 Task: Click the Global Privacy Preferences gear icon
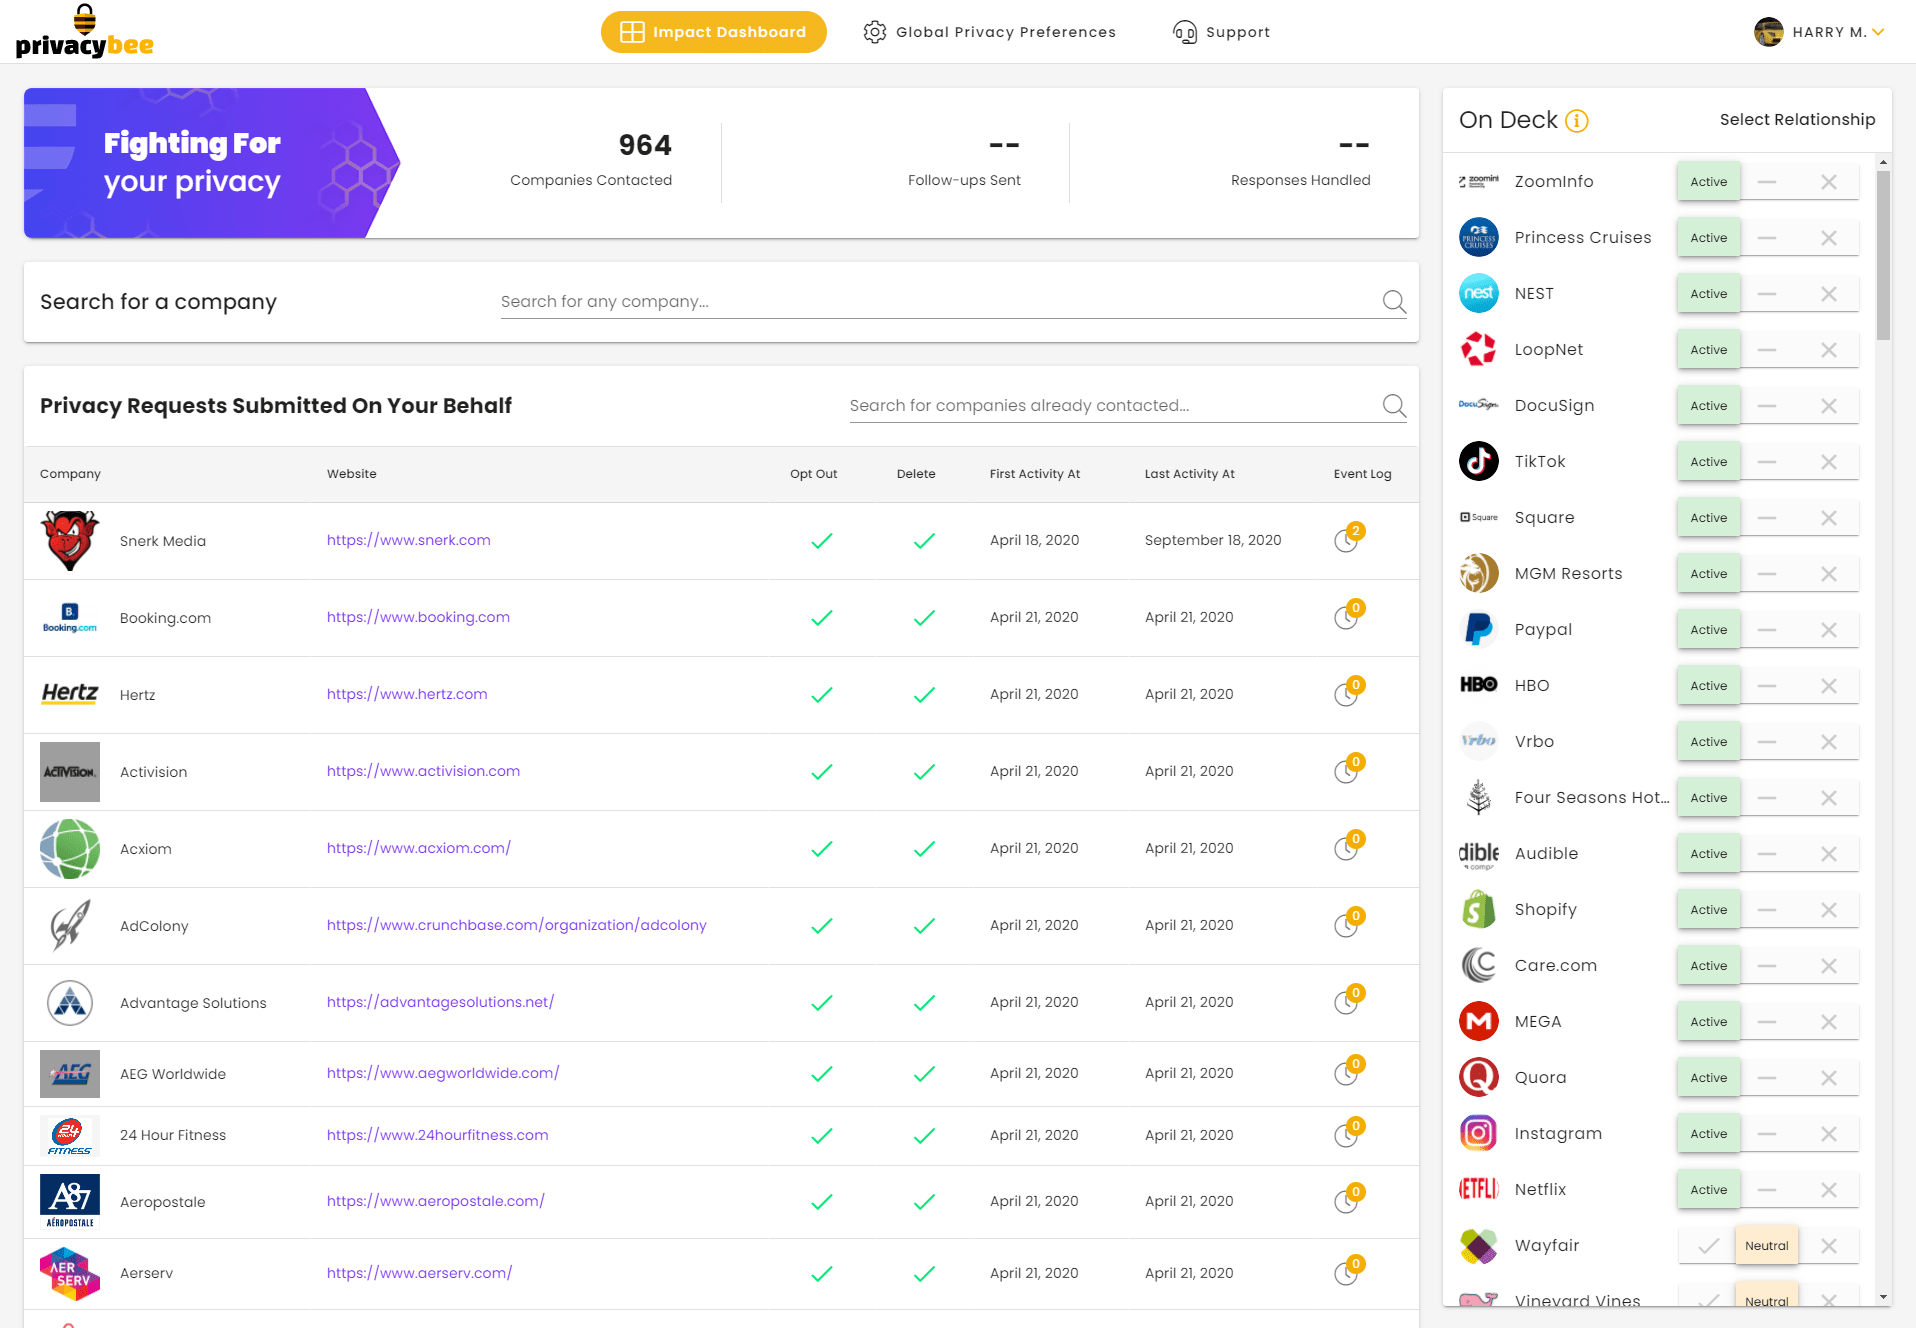[x=874, y=31]
